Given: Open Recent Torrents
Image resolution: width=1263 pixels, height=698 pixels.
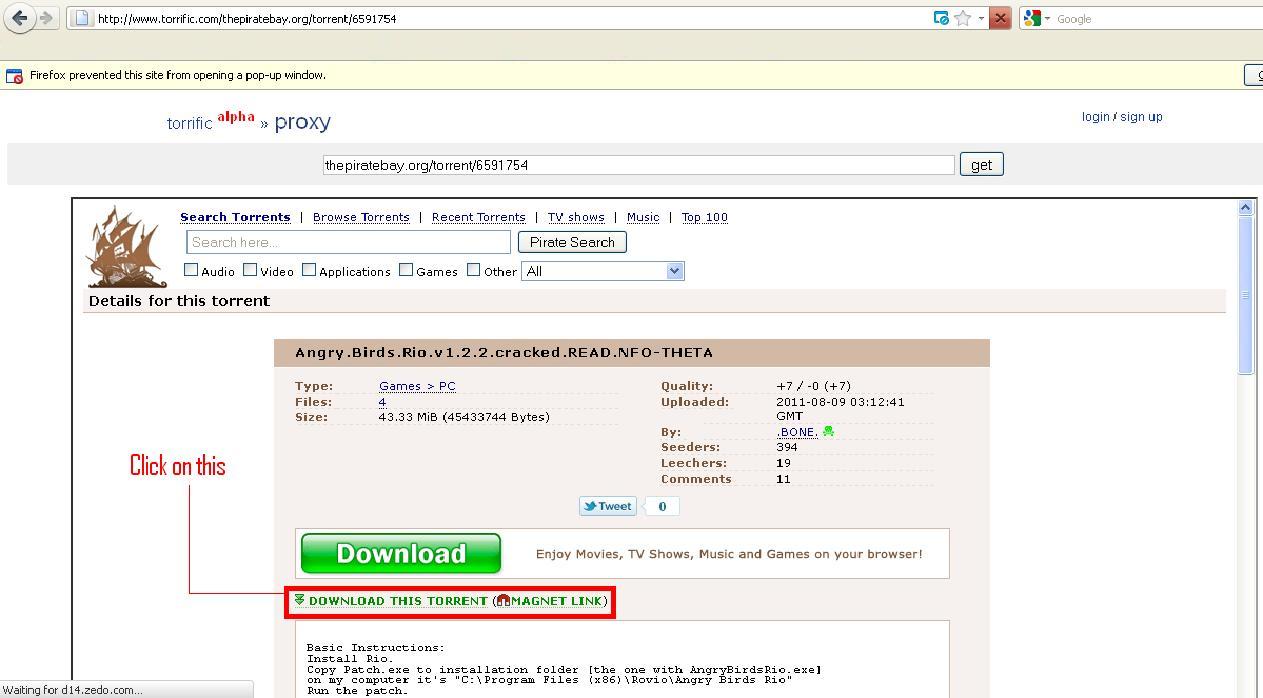Looking at the screenshot, I should click(478, 217).
